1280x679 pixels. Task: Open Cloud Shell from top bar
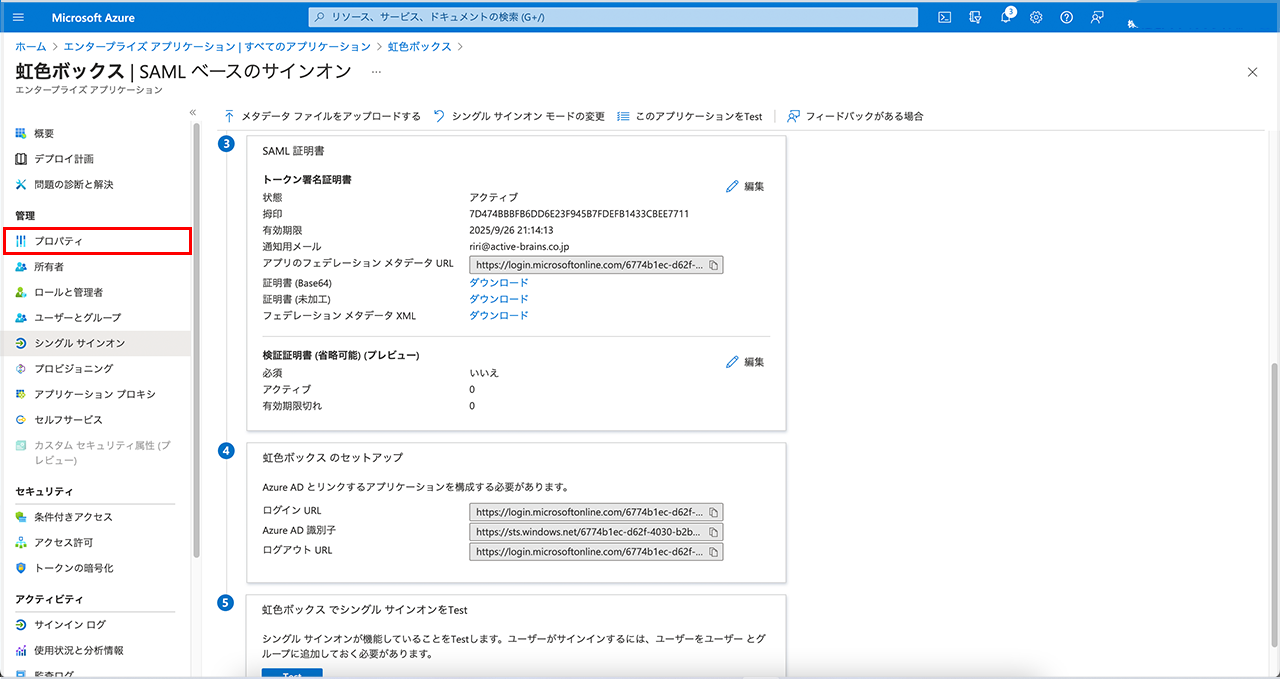944,17
